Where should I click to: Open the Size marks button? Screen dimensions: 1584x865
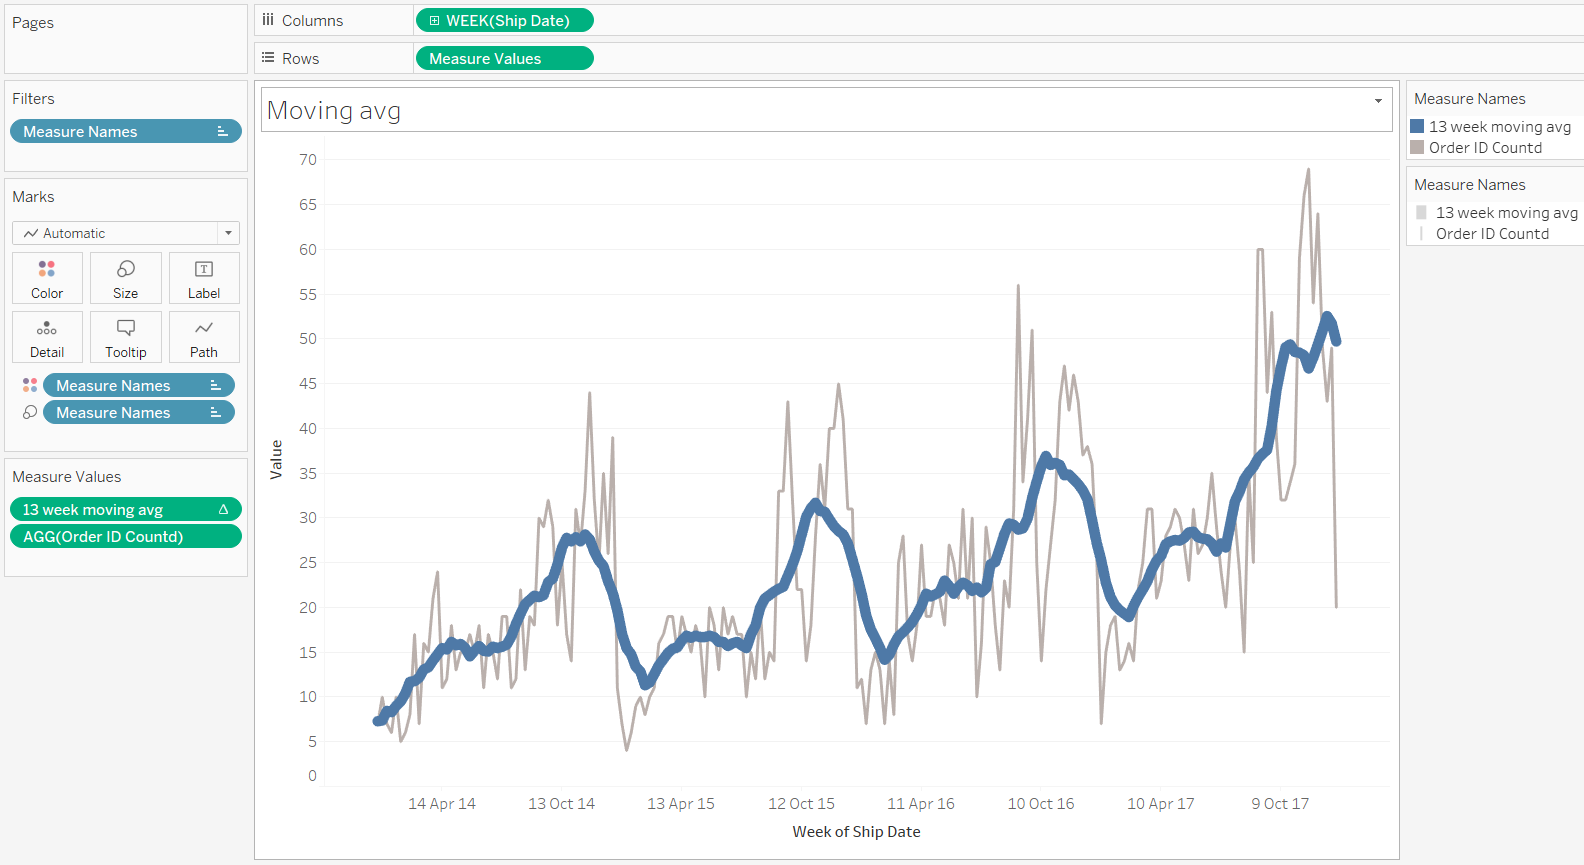126,278
